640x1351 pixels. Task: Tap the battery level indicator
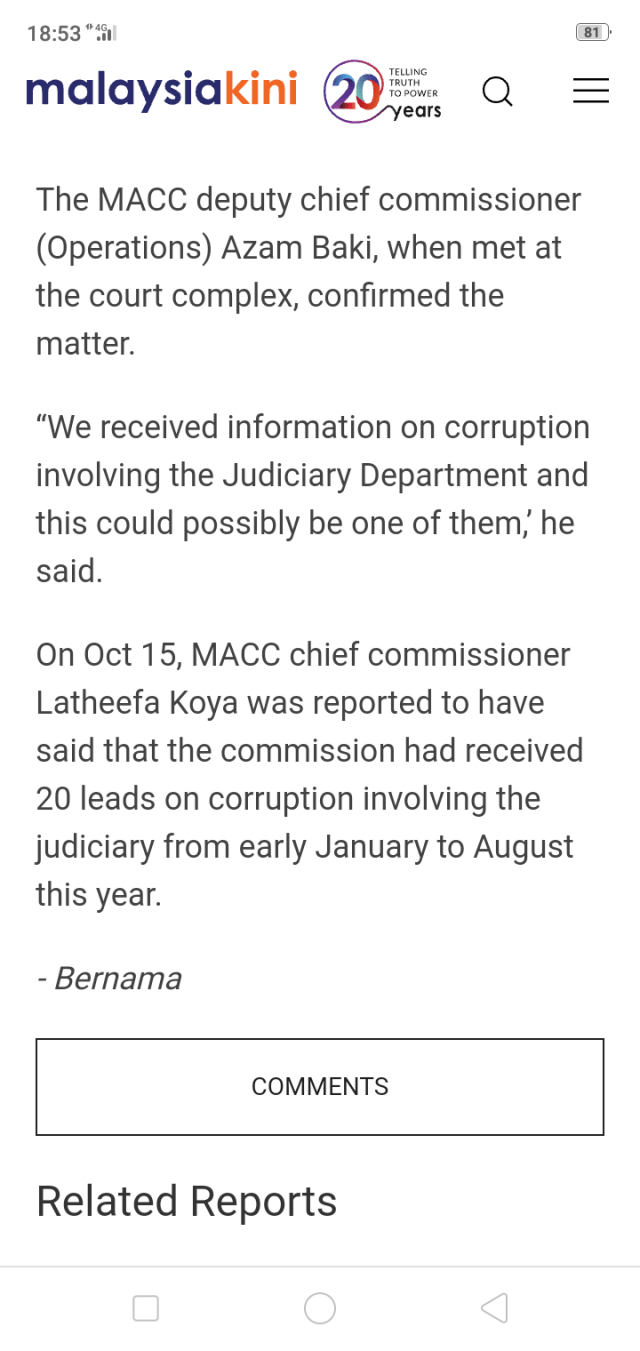tap(592, 33)
